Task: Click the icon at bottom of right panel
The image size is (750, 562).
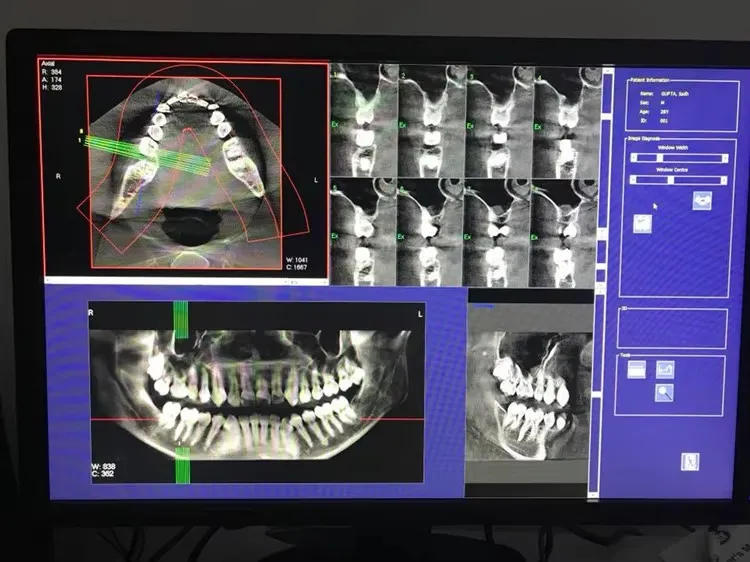Action: tap(689, 461)
